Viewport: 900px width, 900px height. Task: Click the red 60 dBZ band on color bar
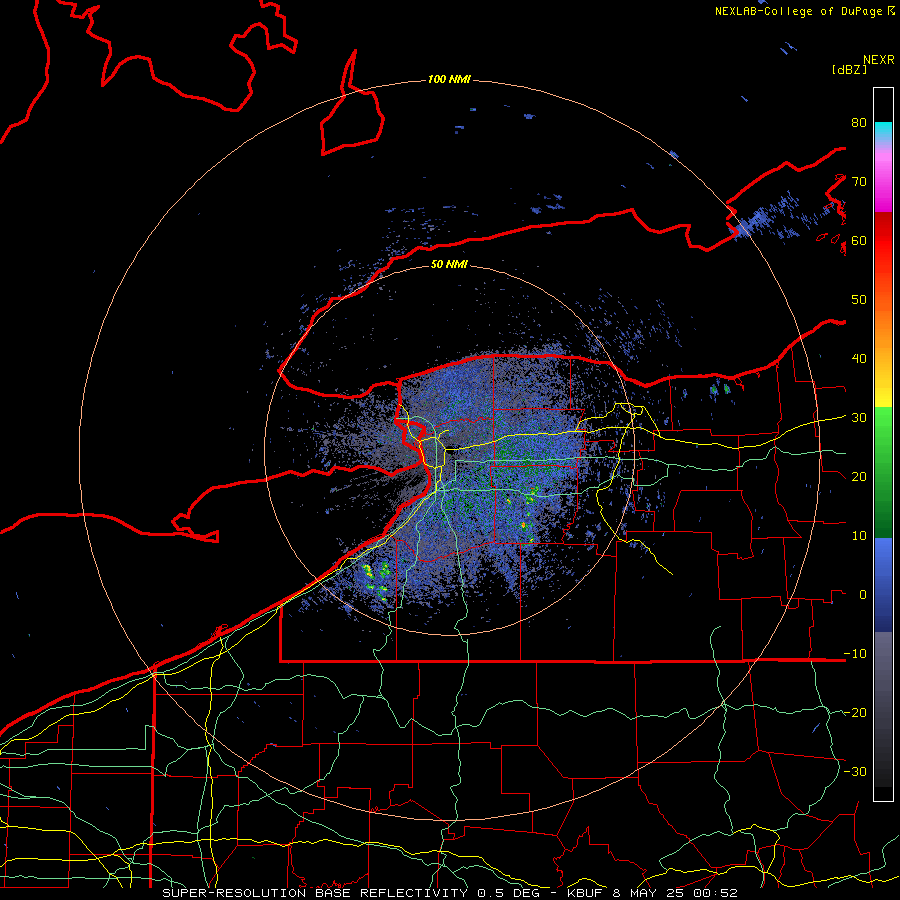click(x=883, y=241)
